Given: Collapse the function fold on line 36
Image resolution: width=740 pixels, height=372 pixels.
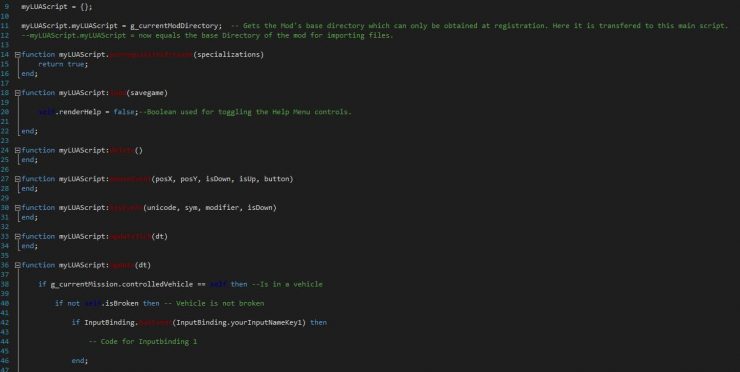Looking at the screenshot, I should tap(17, 265).
